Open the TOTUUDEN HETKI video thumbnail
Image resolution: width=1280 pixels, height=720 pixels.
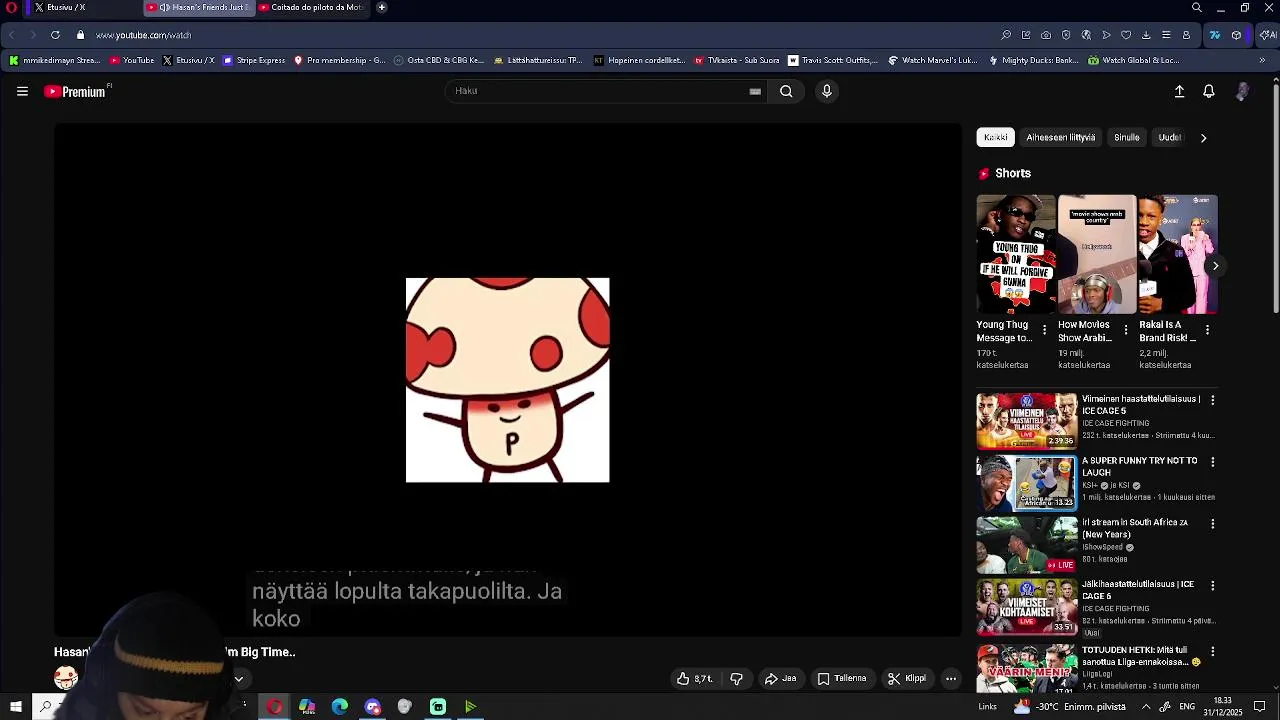pyautogui.click(x=1027, y=668)
